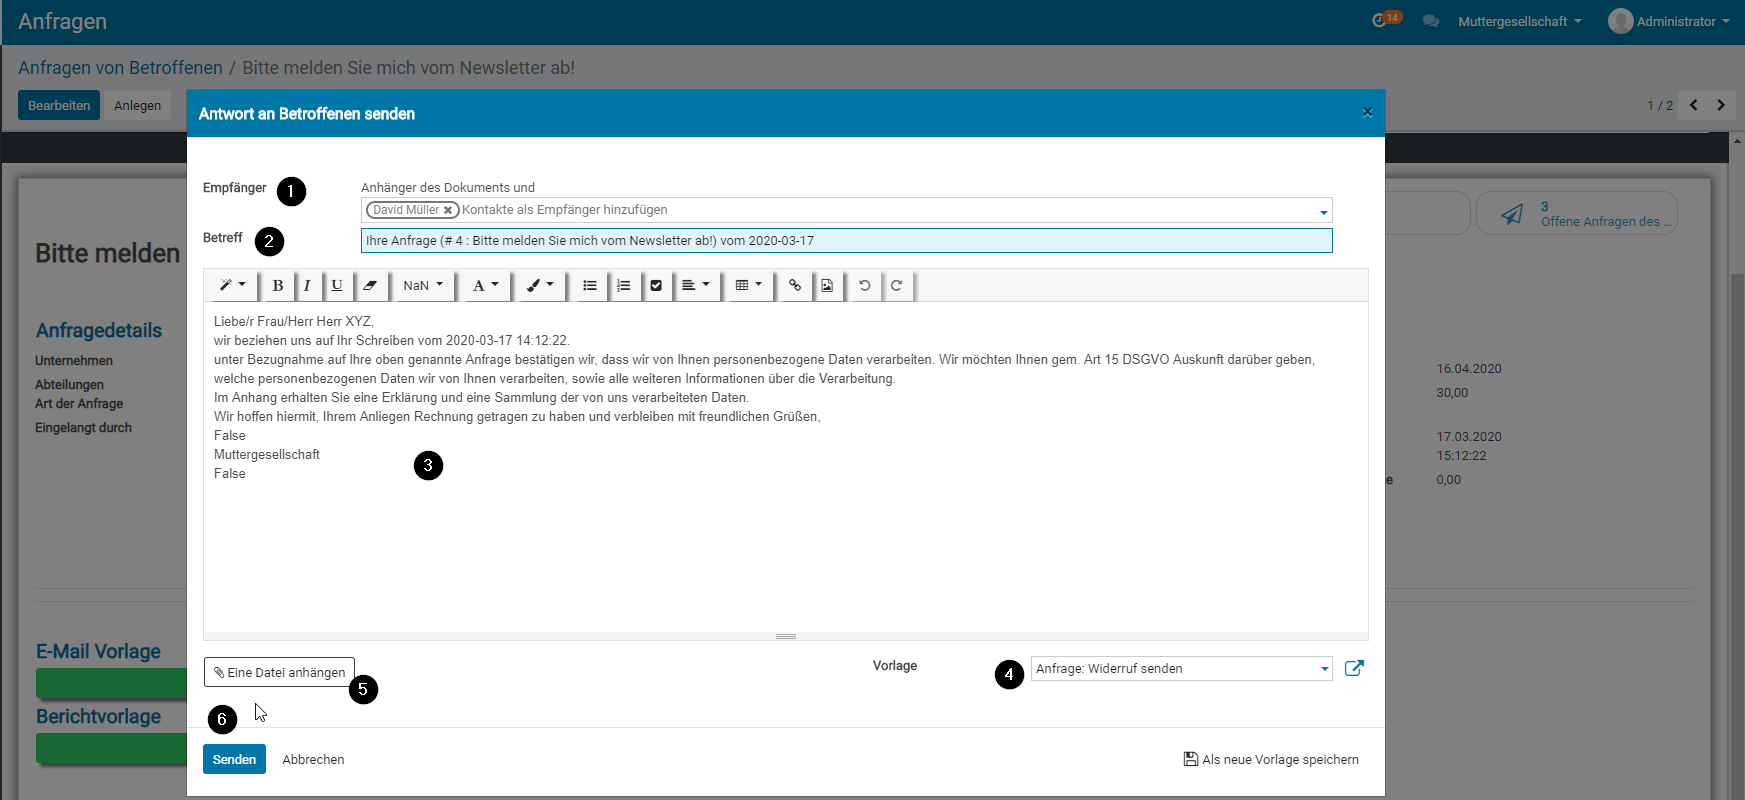Image resolution: width=1745 pixels, height=800 pixels.
Task: Expand Vorlage dropdown Anfrage: Widerruf senden
Action: [1324, 669]
